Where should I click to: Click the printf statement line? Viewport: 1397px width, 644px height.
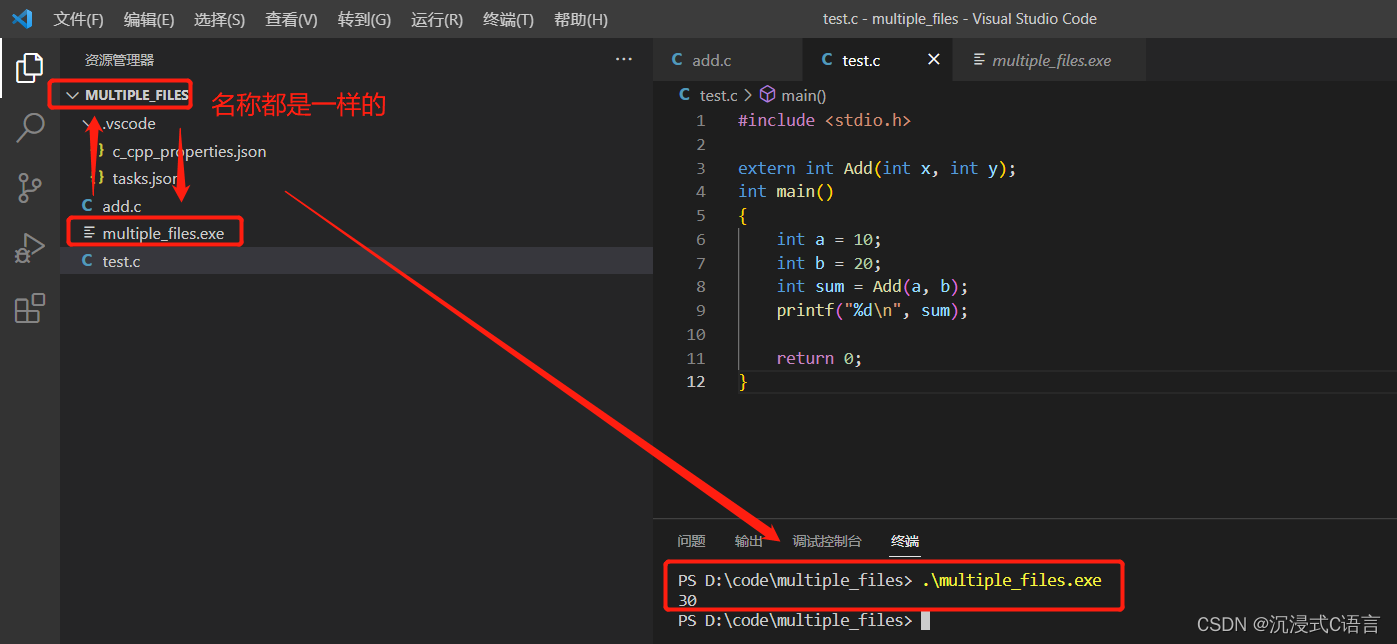[872, 310]
